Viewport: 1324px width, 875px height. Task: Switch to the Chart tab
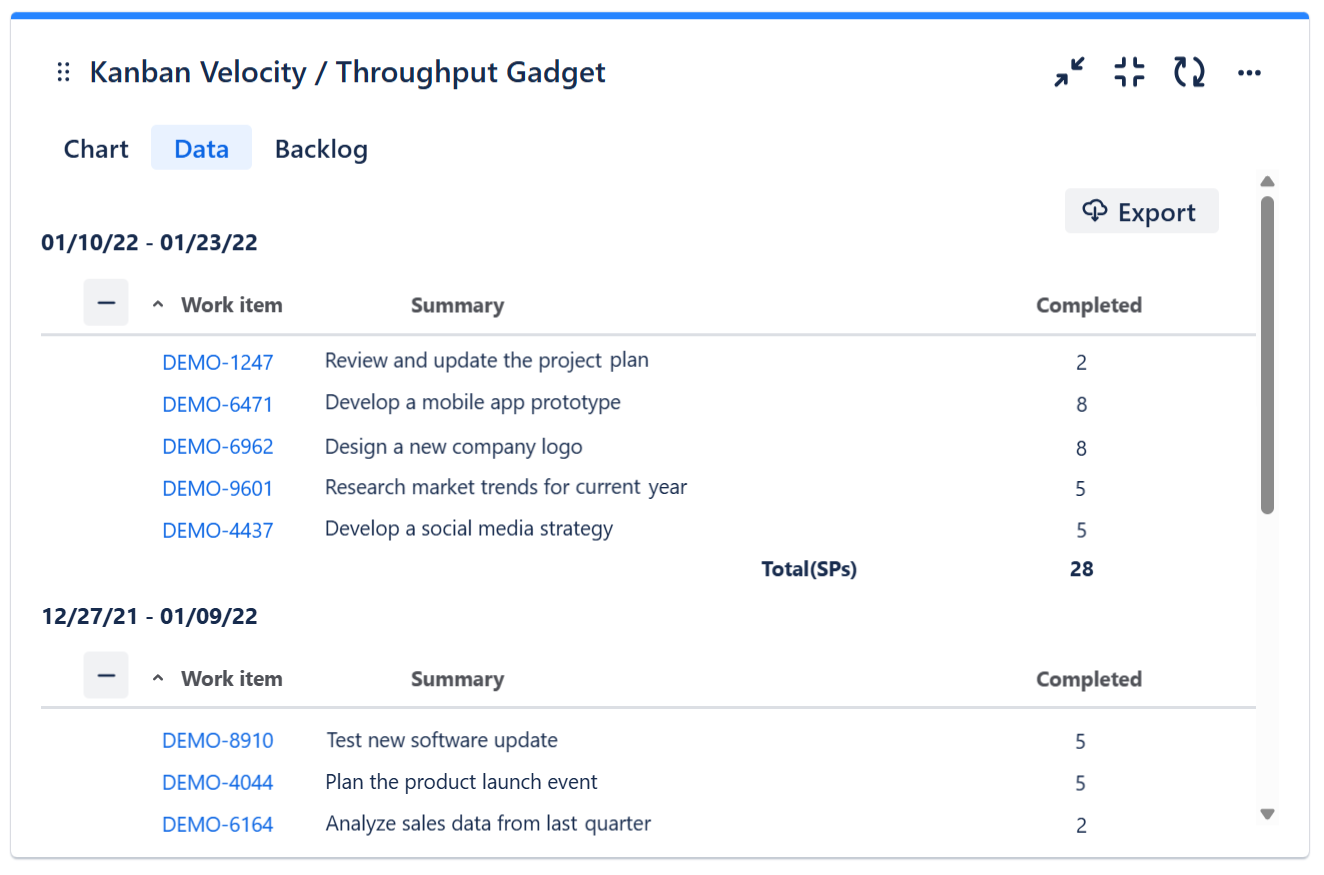tap(95, 148)
